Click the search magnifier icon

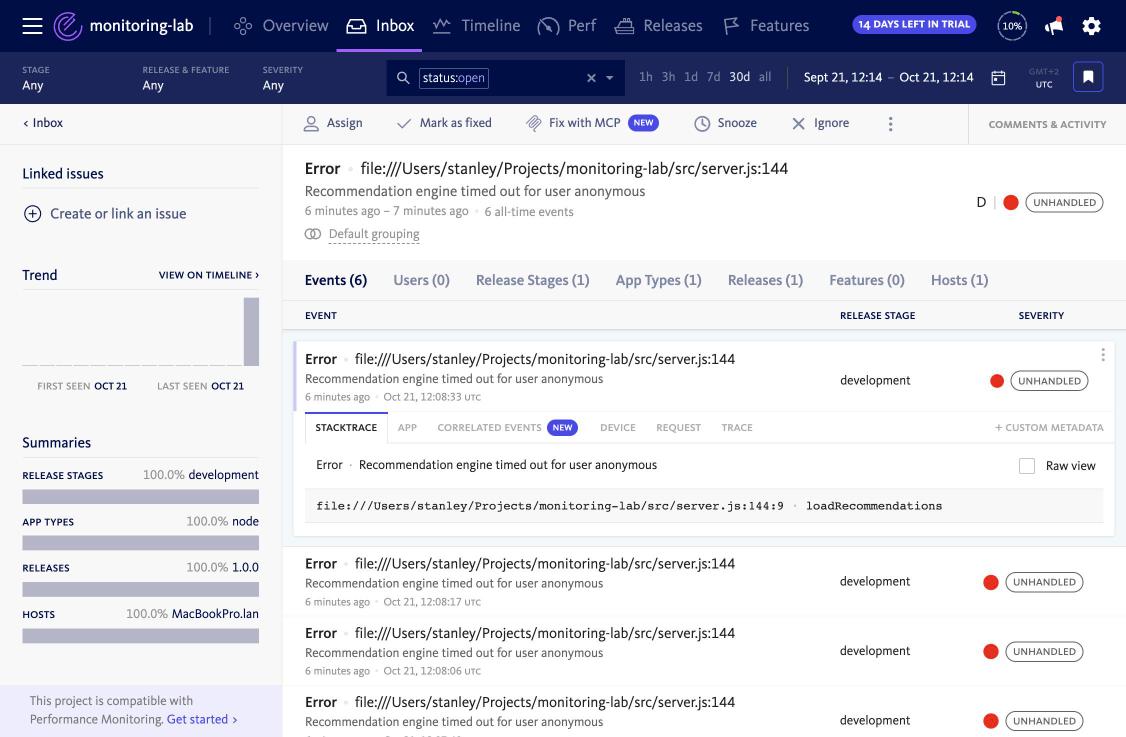403,78
